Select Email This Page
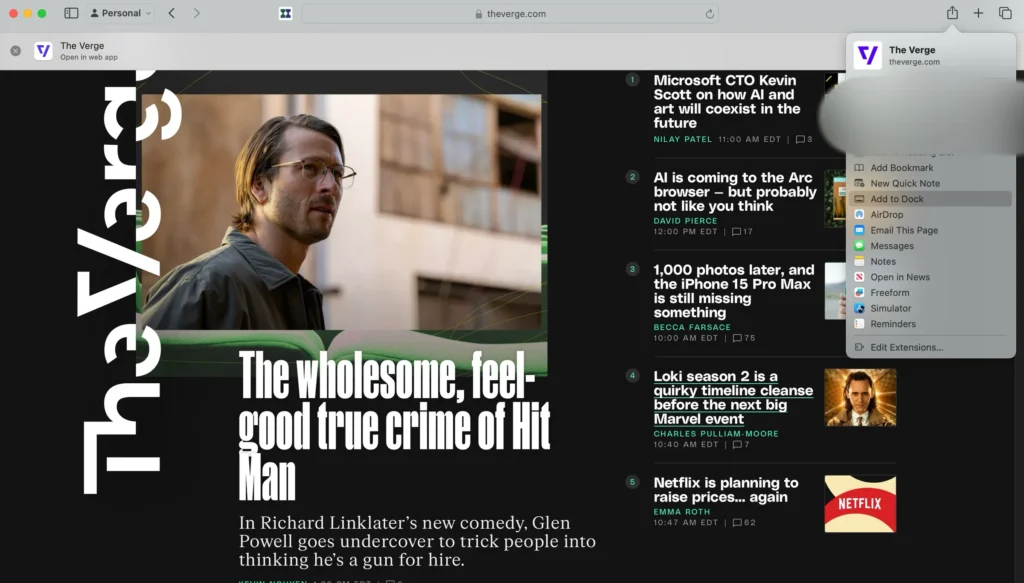The height and width of the screenshot is (583, 1024). pyautogui.click(x=904, y=230)
